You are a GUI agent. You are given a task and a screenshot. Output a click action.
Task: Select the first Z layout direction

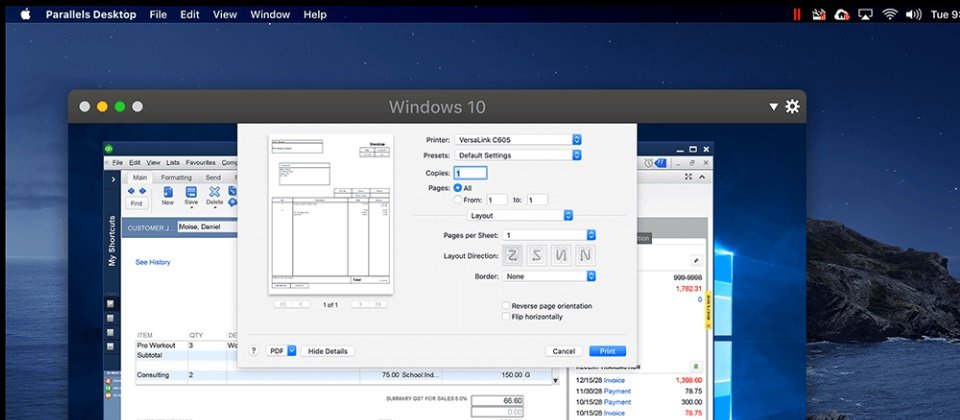pyautogui.click(x=513, y=256)
